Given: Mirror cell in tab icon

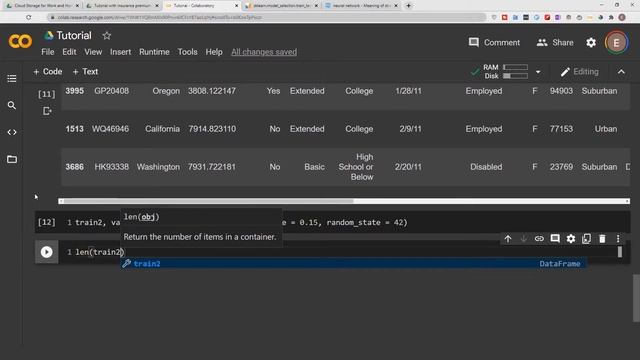Looking at the screenshot, I should tap(587, 239).
